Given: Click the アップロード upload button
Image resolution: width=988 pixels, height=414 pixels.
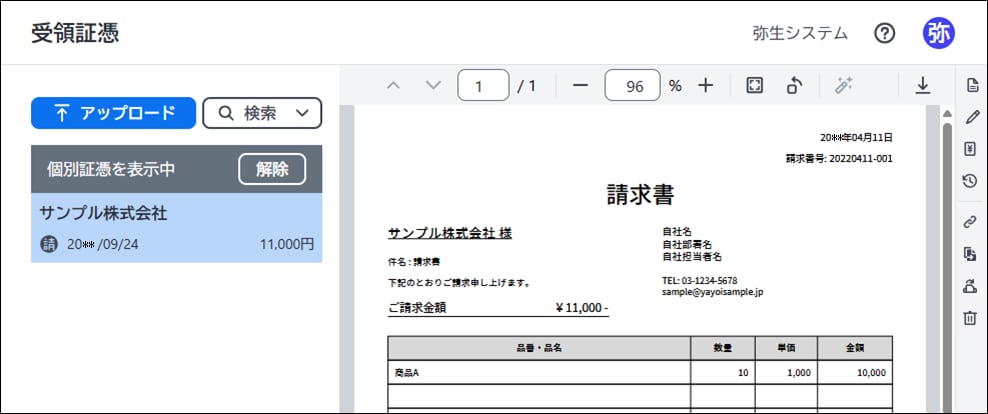Looking at the screenshot, I should [x=113, y=113].
